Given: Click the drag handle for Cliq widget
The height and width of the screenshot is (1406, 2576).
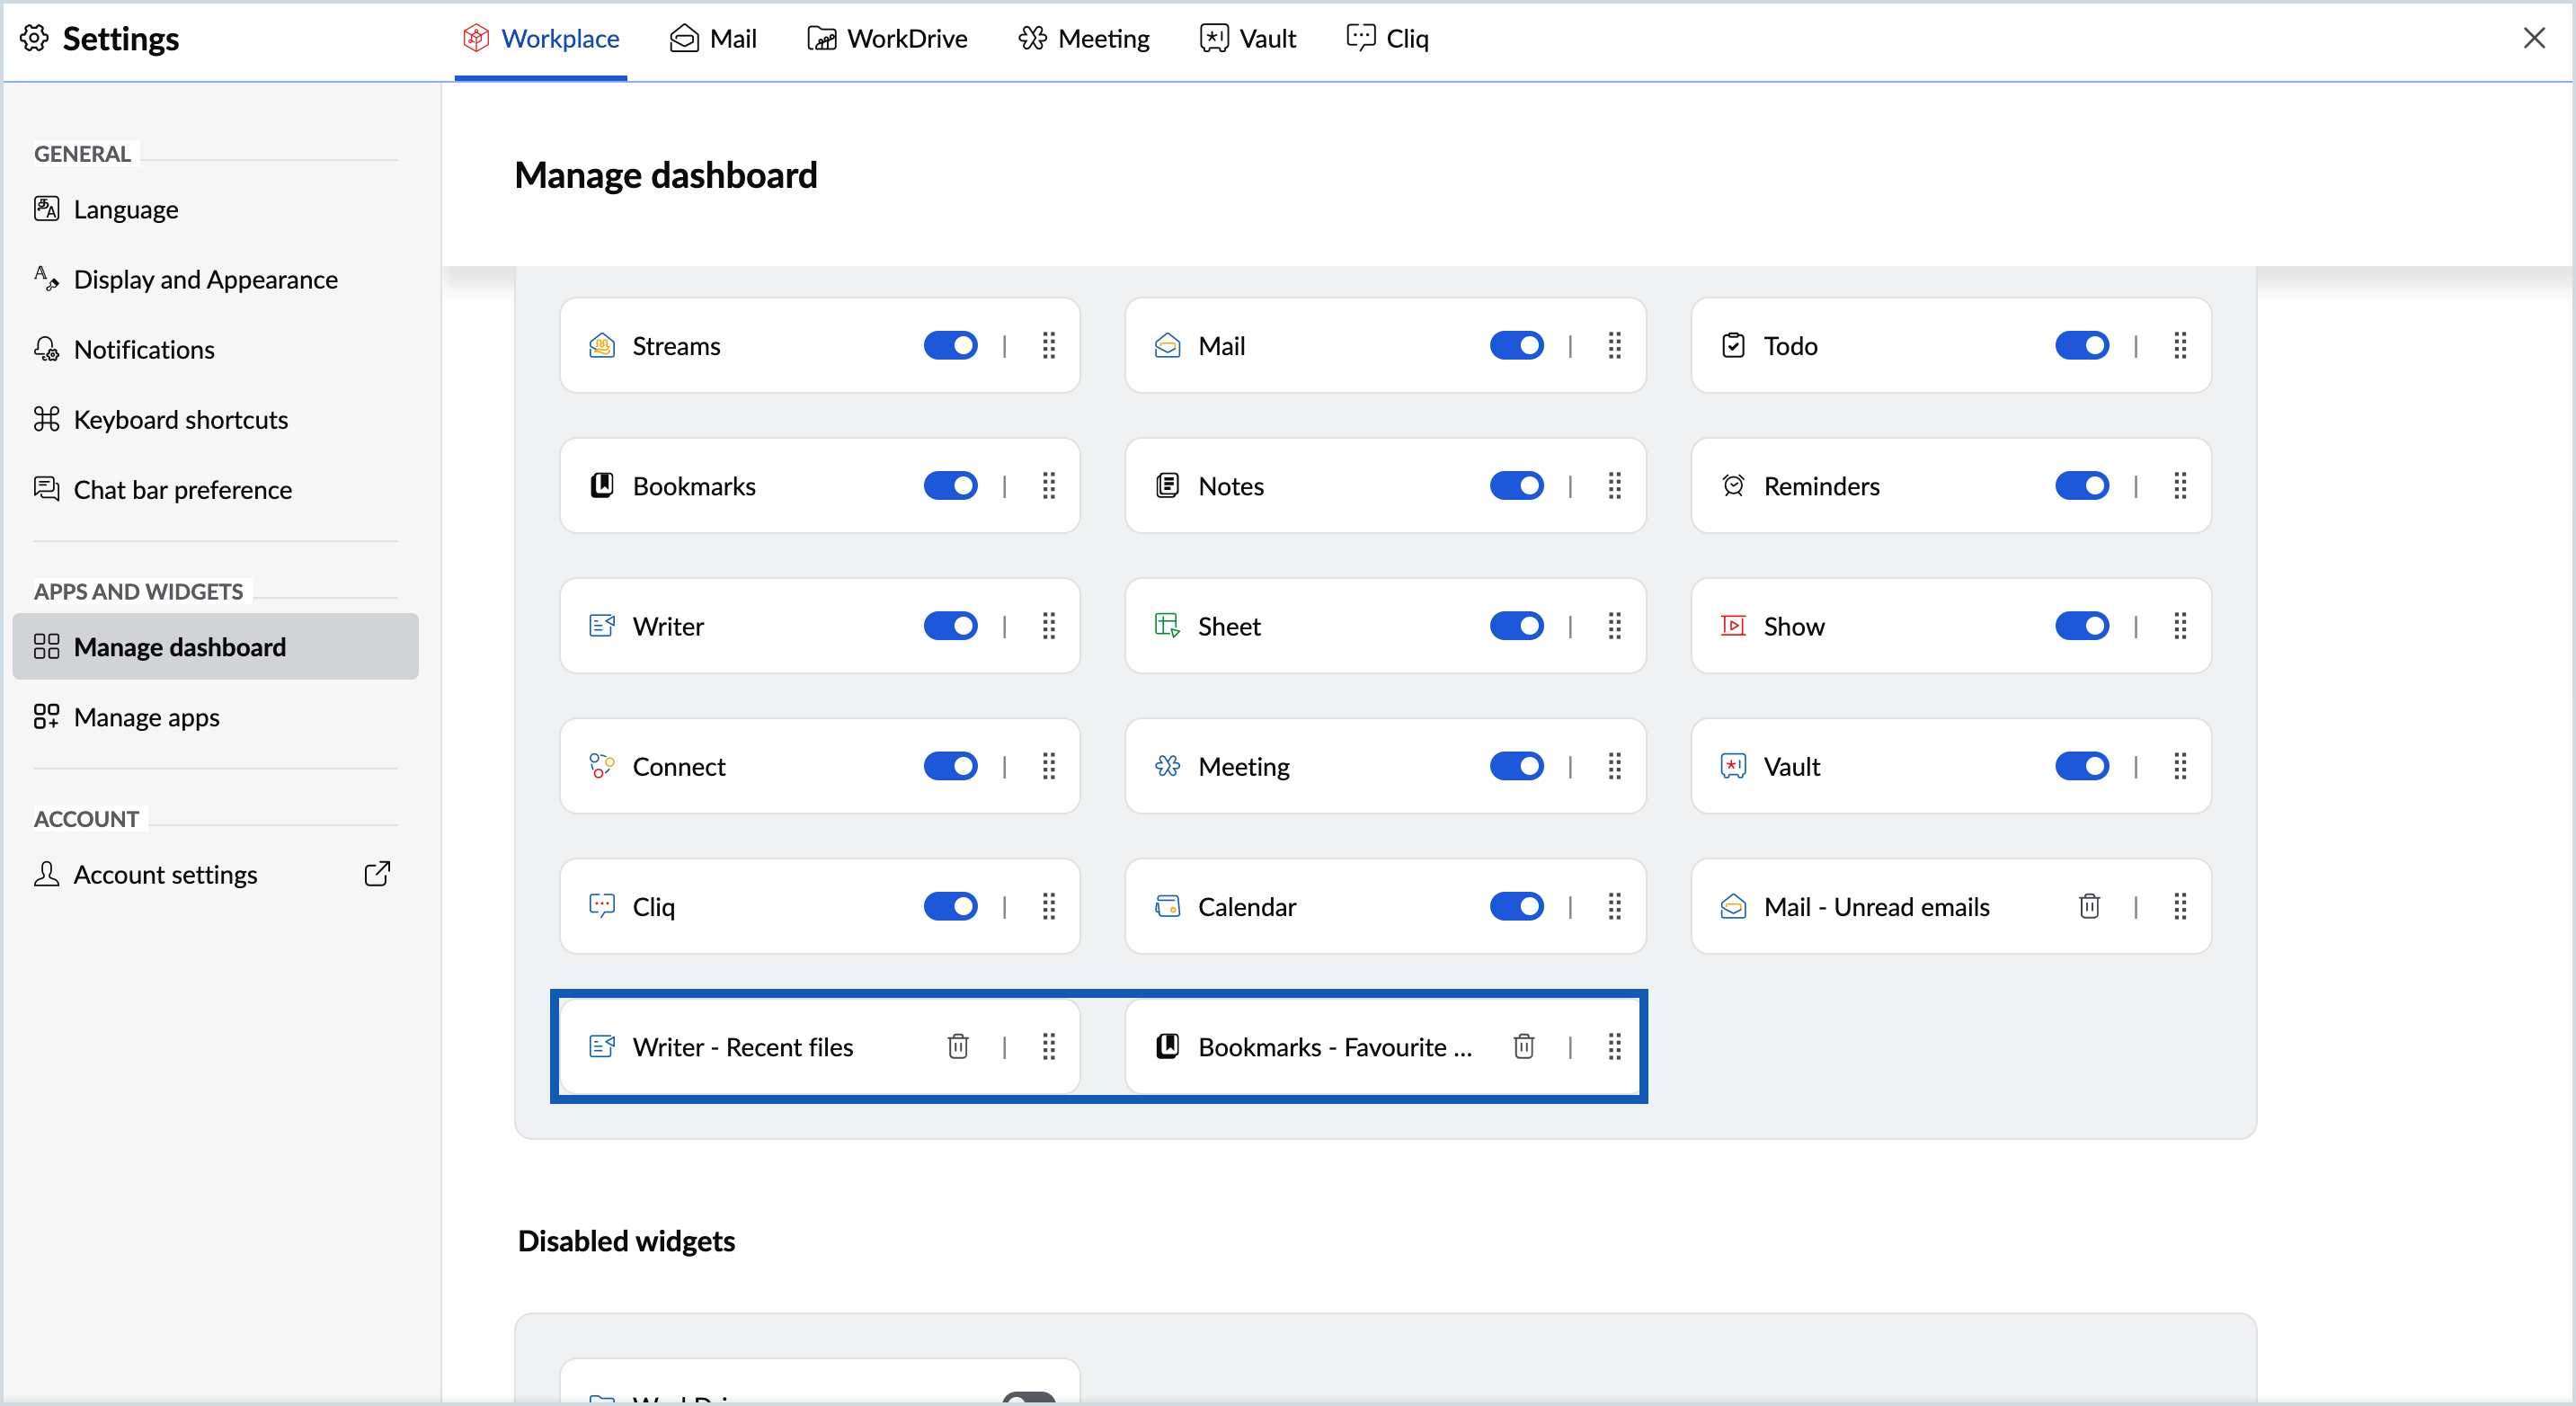Looking at the screenshot, I should point(1049,906).
